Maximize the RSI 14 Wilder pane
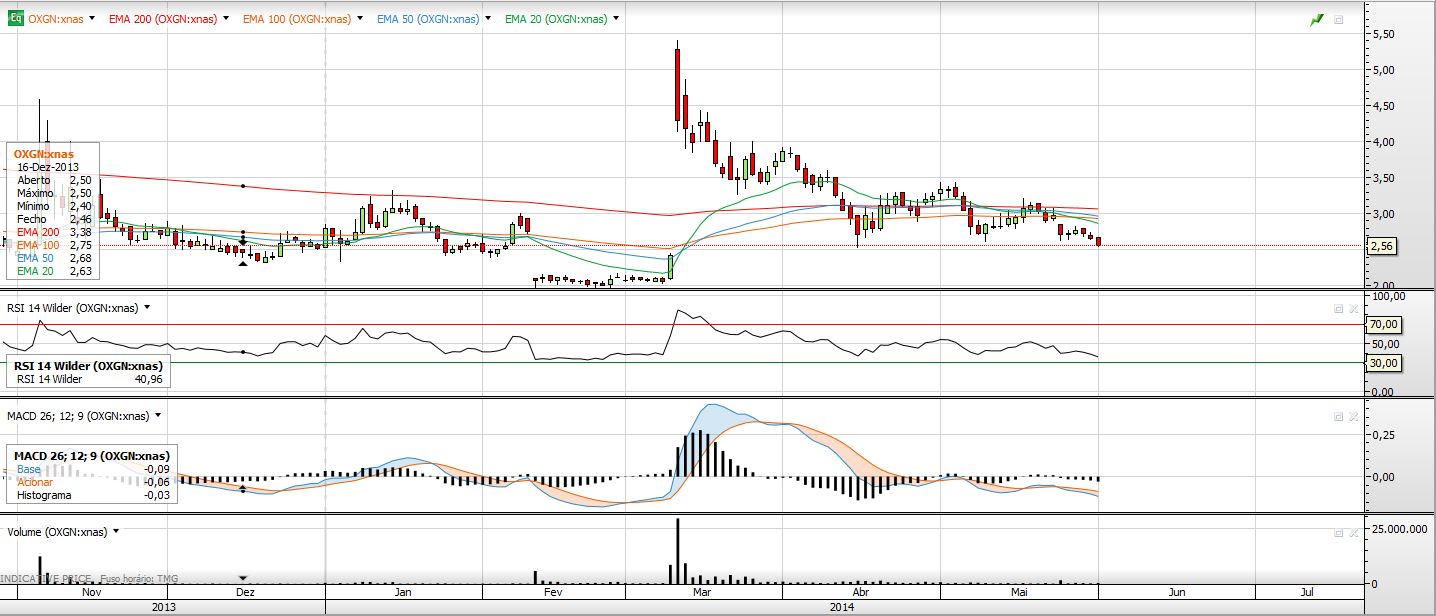 [x=1338, y=309]
